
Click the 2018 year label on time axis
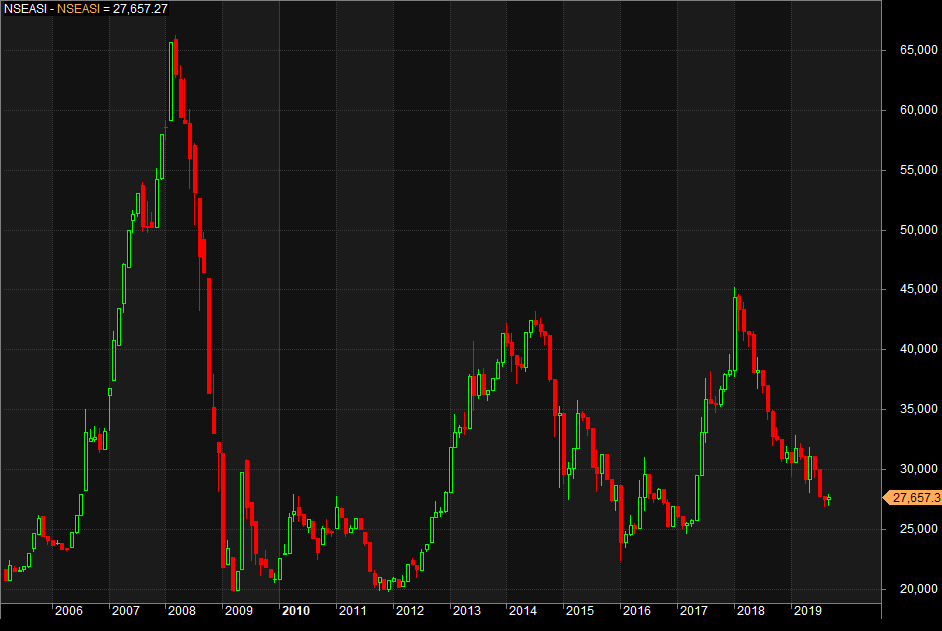click(x=751, y=611)
